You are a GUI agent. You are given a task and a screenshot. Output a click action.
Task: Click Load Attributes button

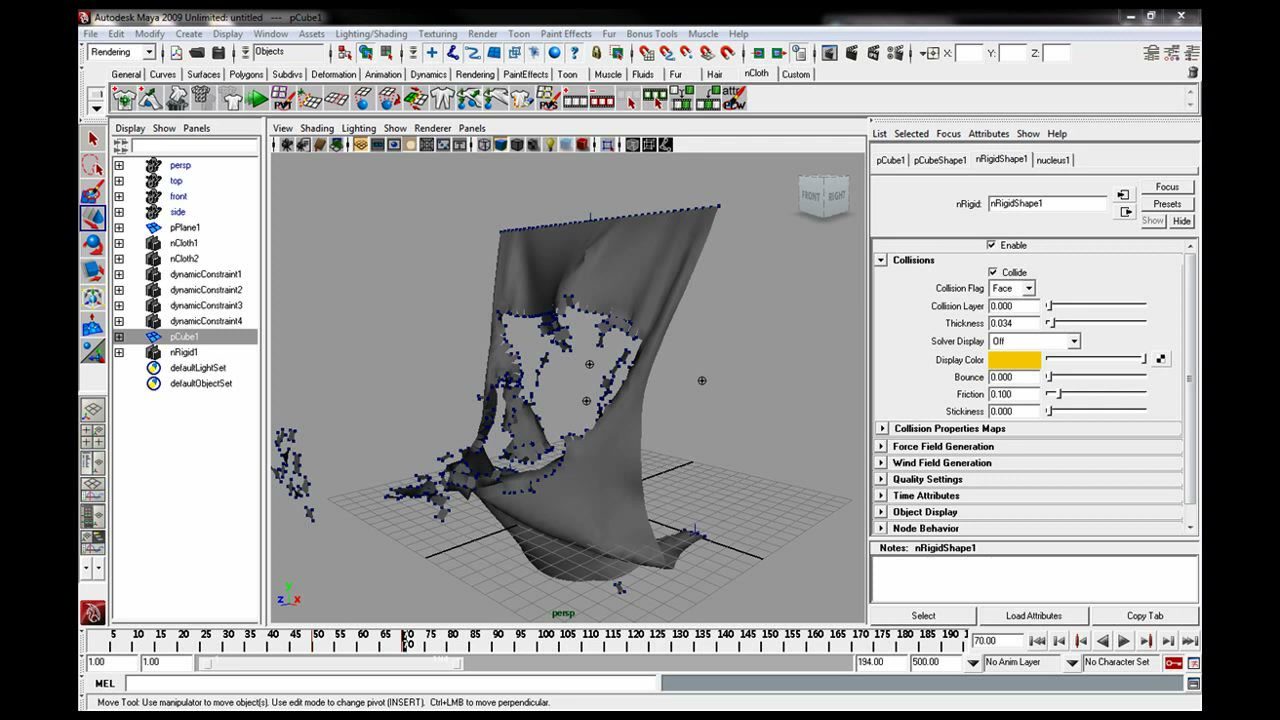pos(1034,616)
